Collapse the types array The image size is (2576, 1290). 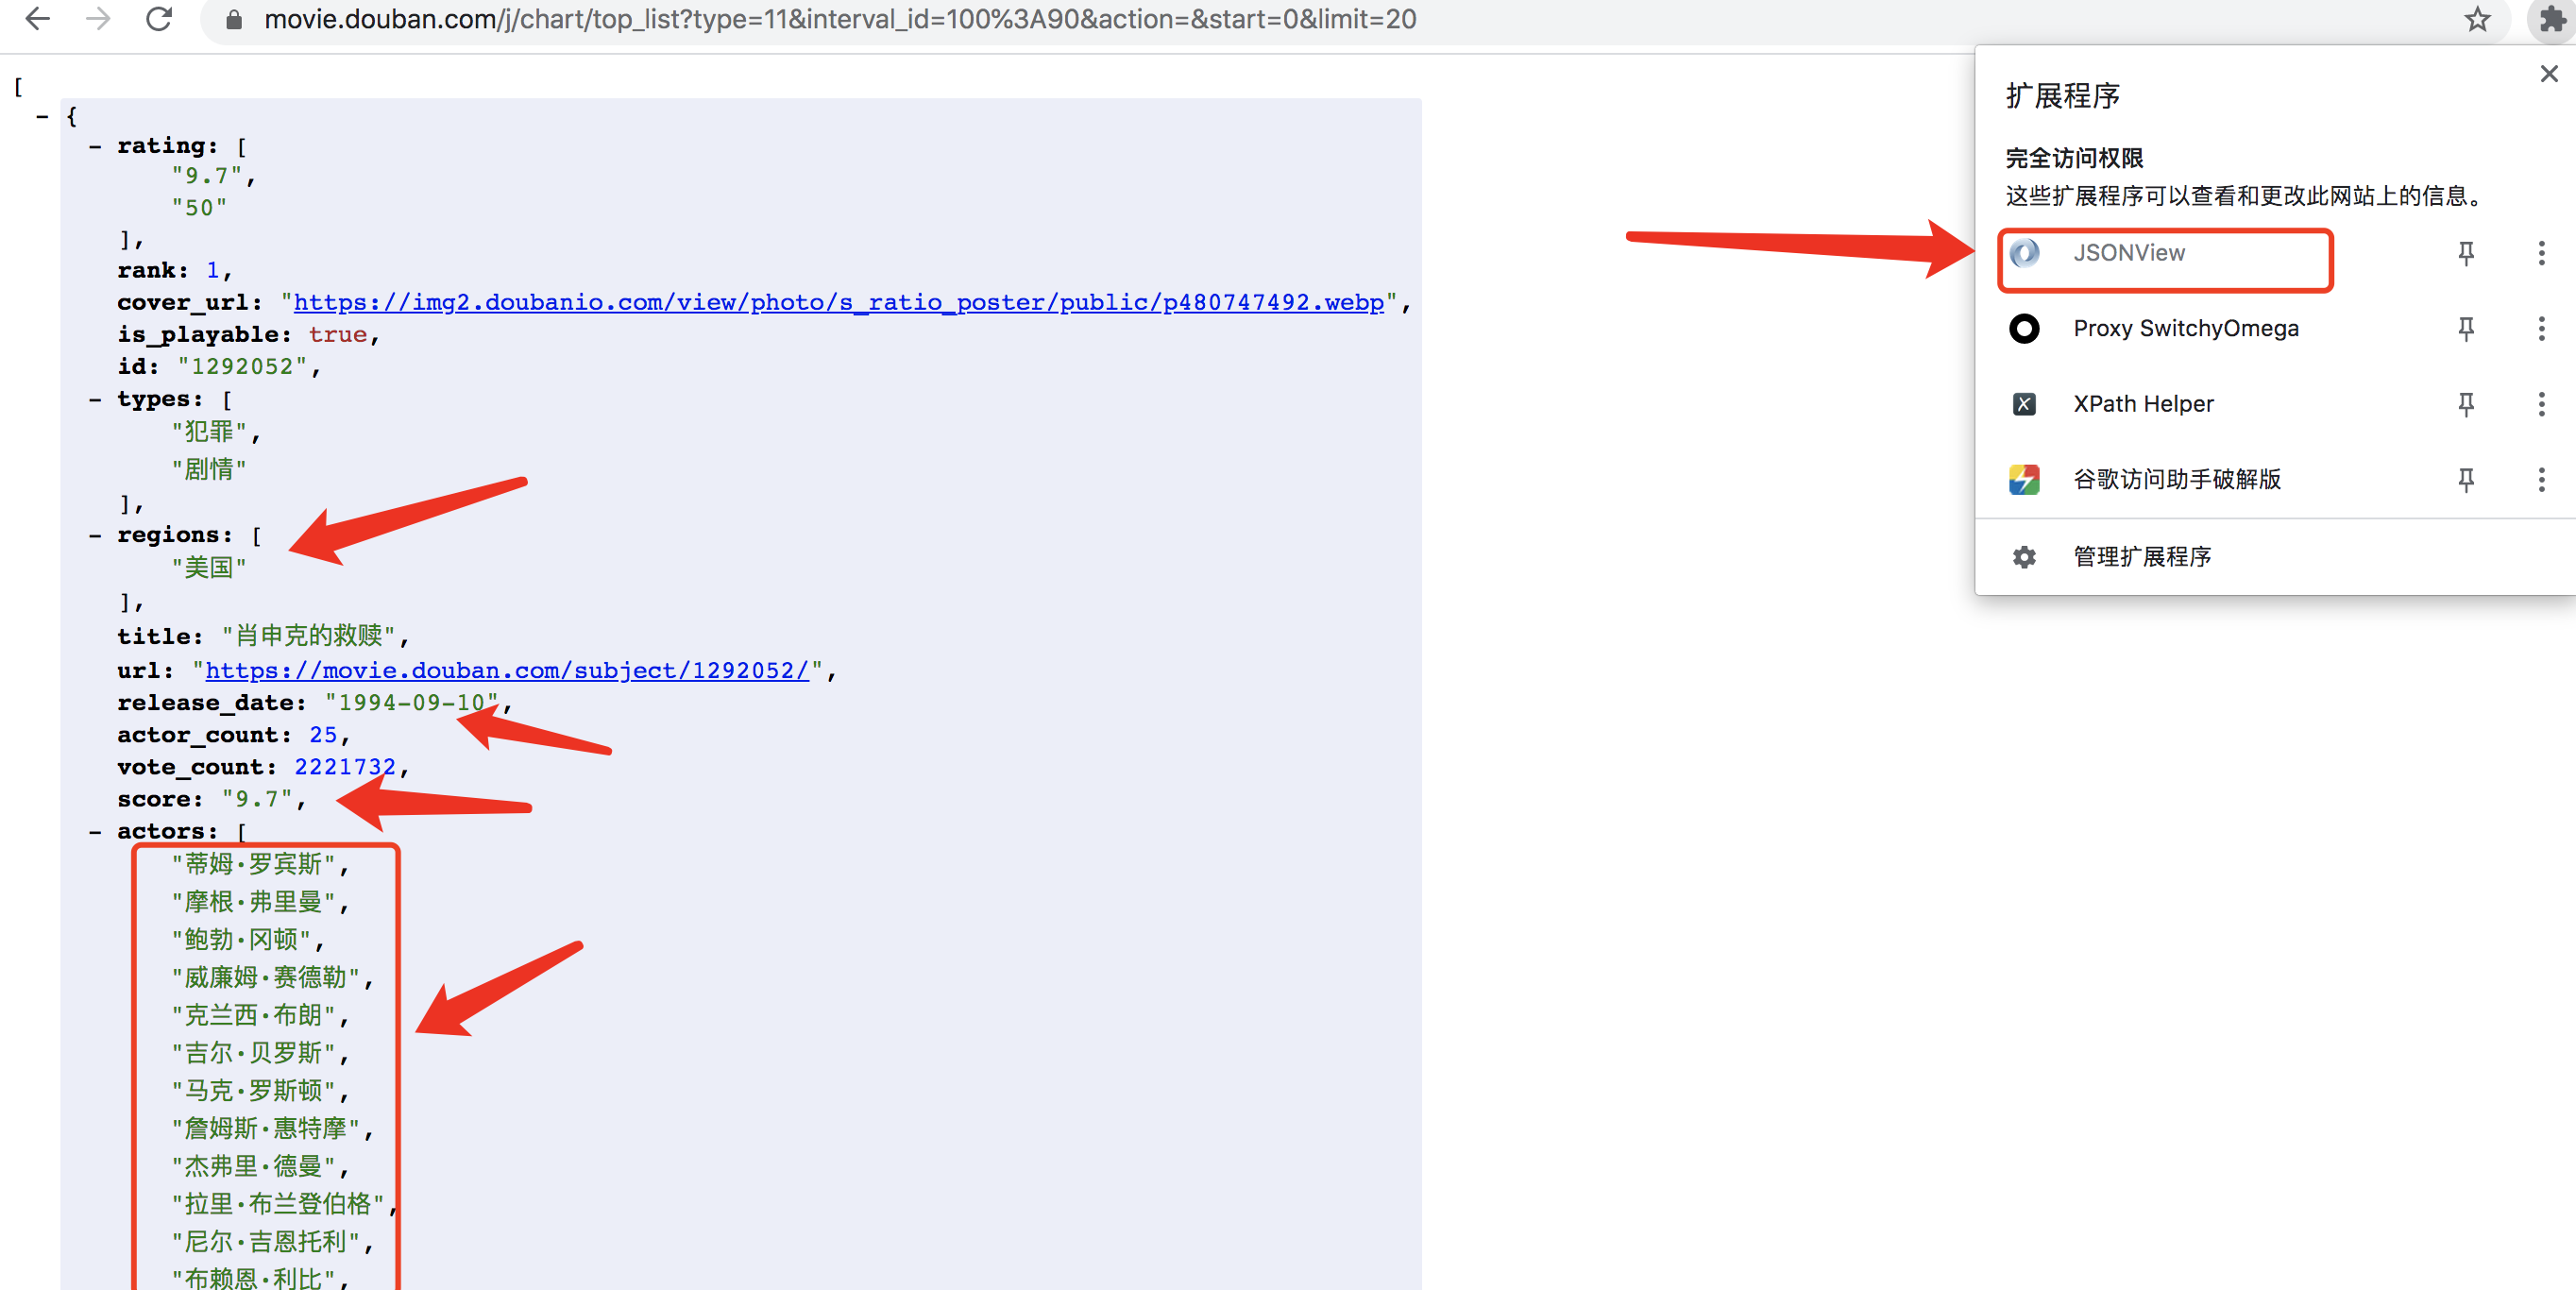[x=95, y=400]
